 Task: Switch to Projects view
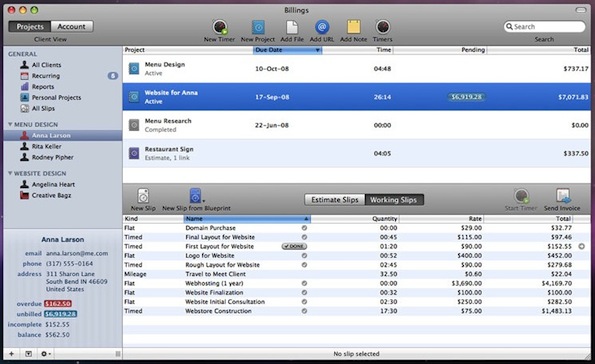[30, 27]
